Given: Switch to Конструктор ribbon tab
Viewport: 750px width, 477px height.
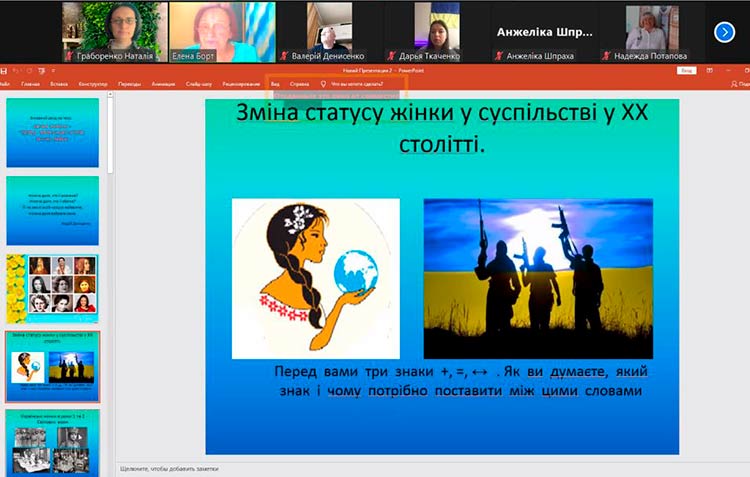Looking at the screenshot, I should [x=93, y=84].
